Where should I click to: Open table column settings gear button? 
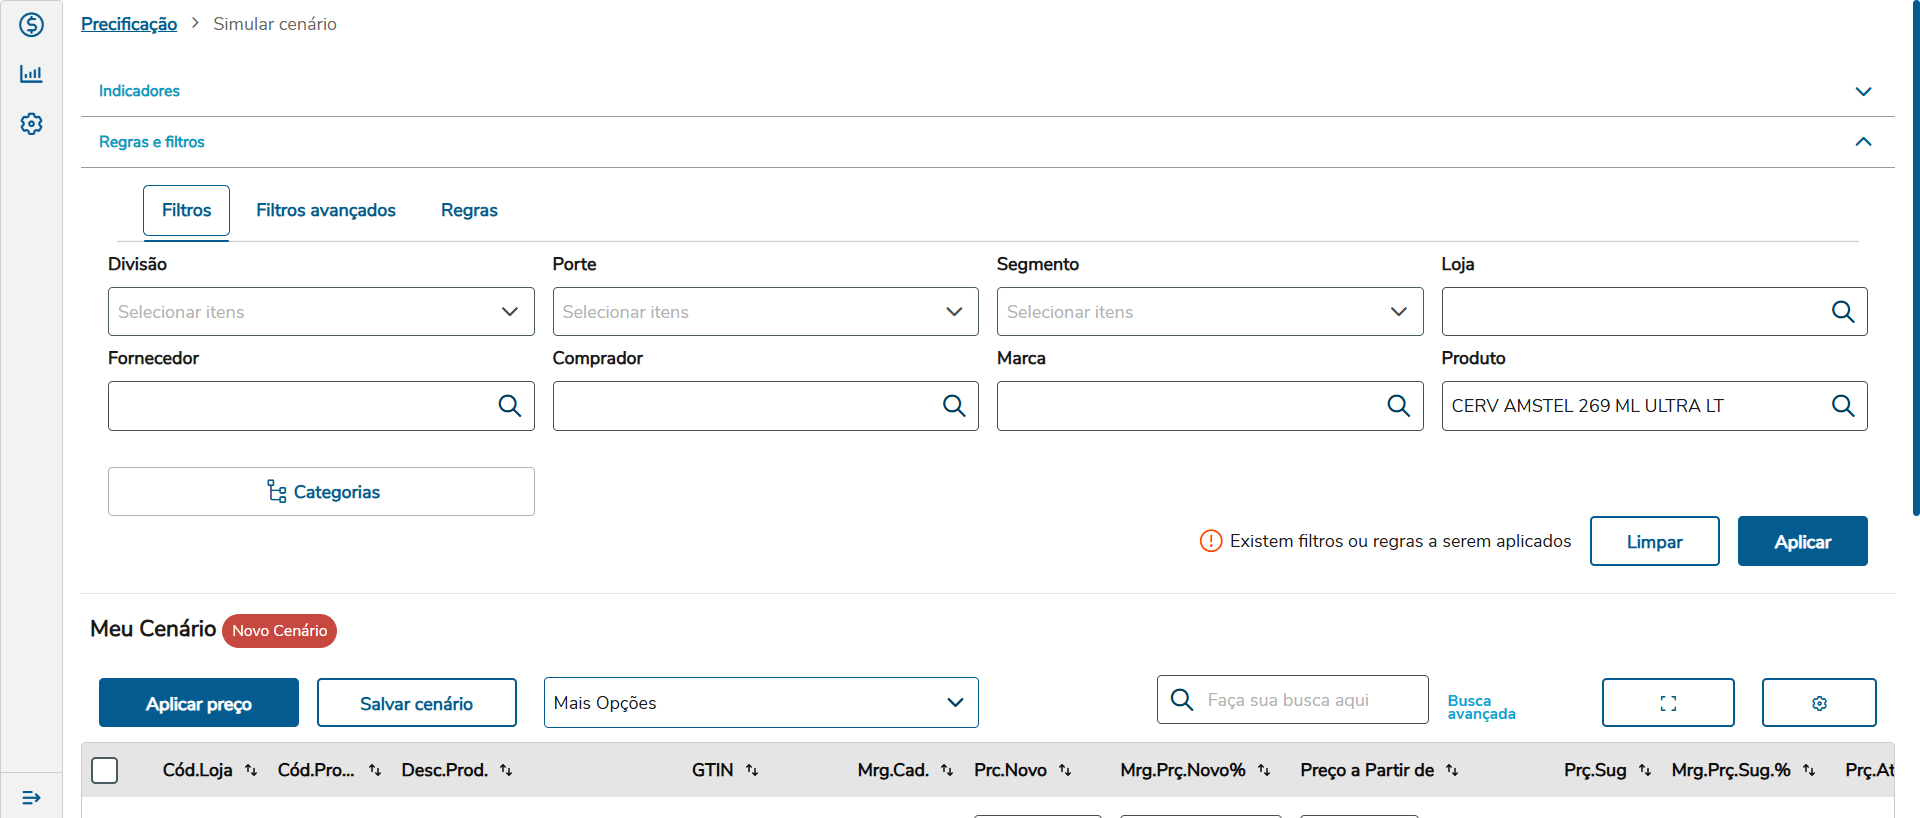1818,703
